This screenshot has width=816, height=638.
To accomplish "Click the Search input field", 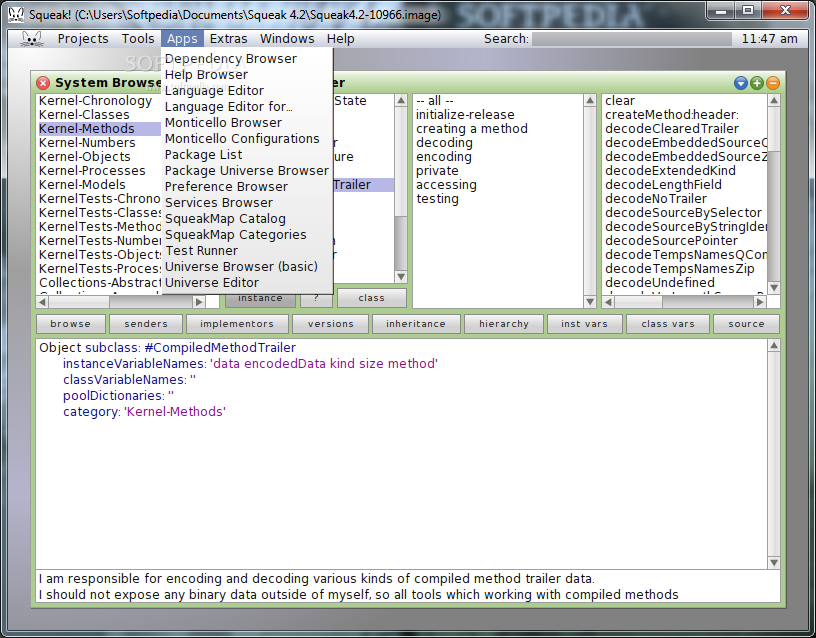I will click(x=632, y=39).
